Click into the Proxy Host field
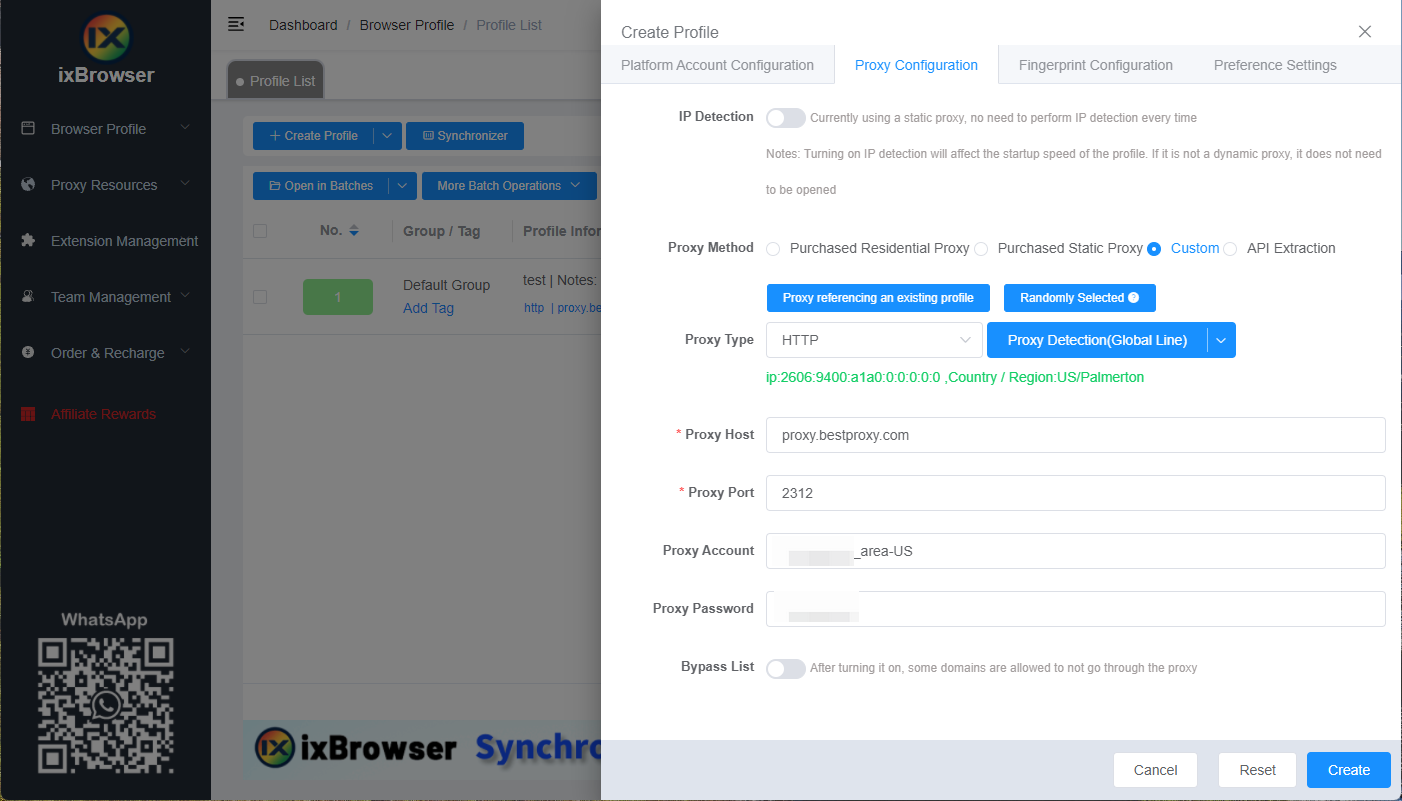Image resolution: width=1402 pixels, height=801 pixels. (x=1075, y=435)
